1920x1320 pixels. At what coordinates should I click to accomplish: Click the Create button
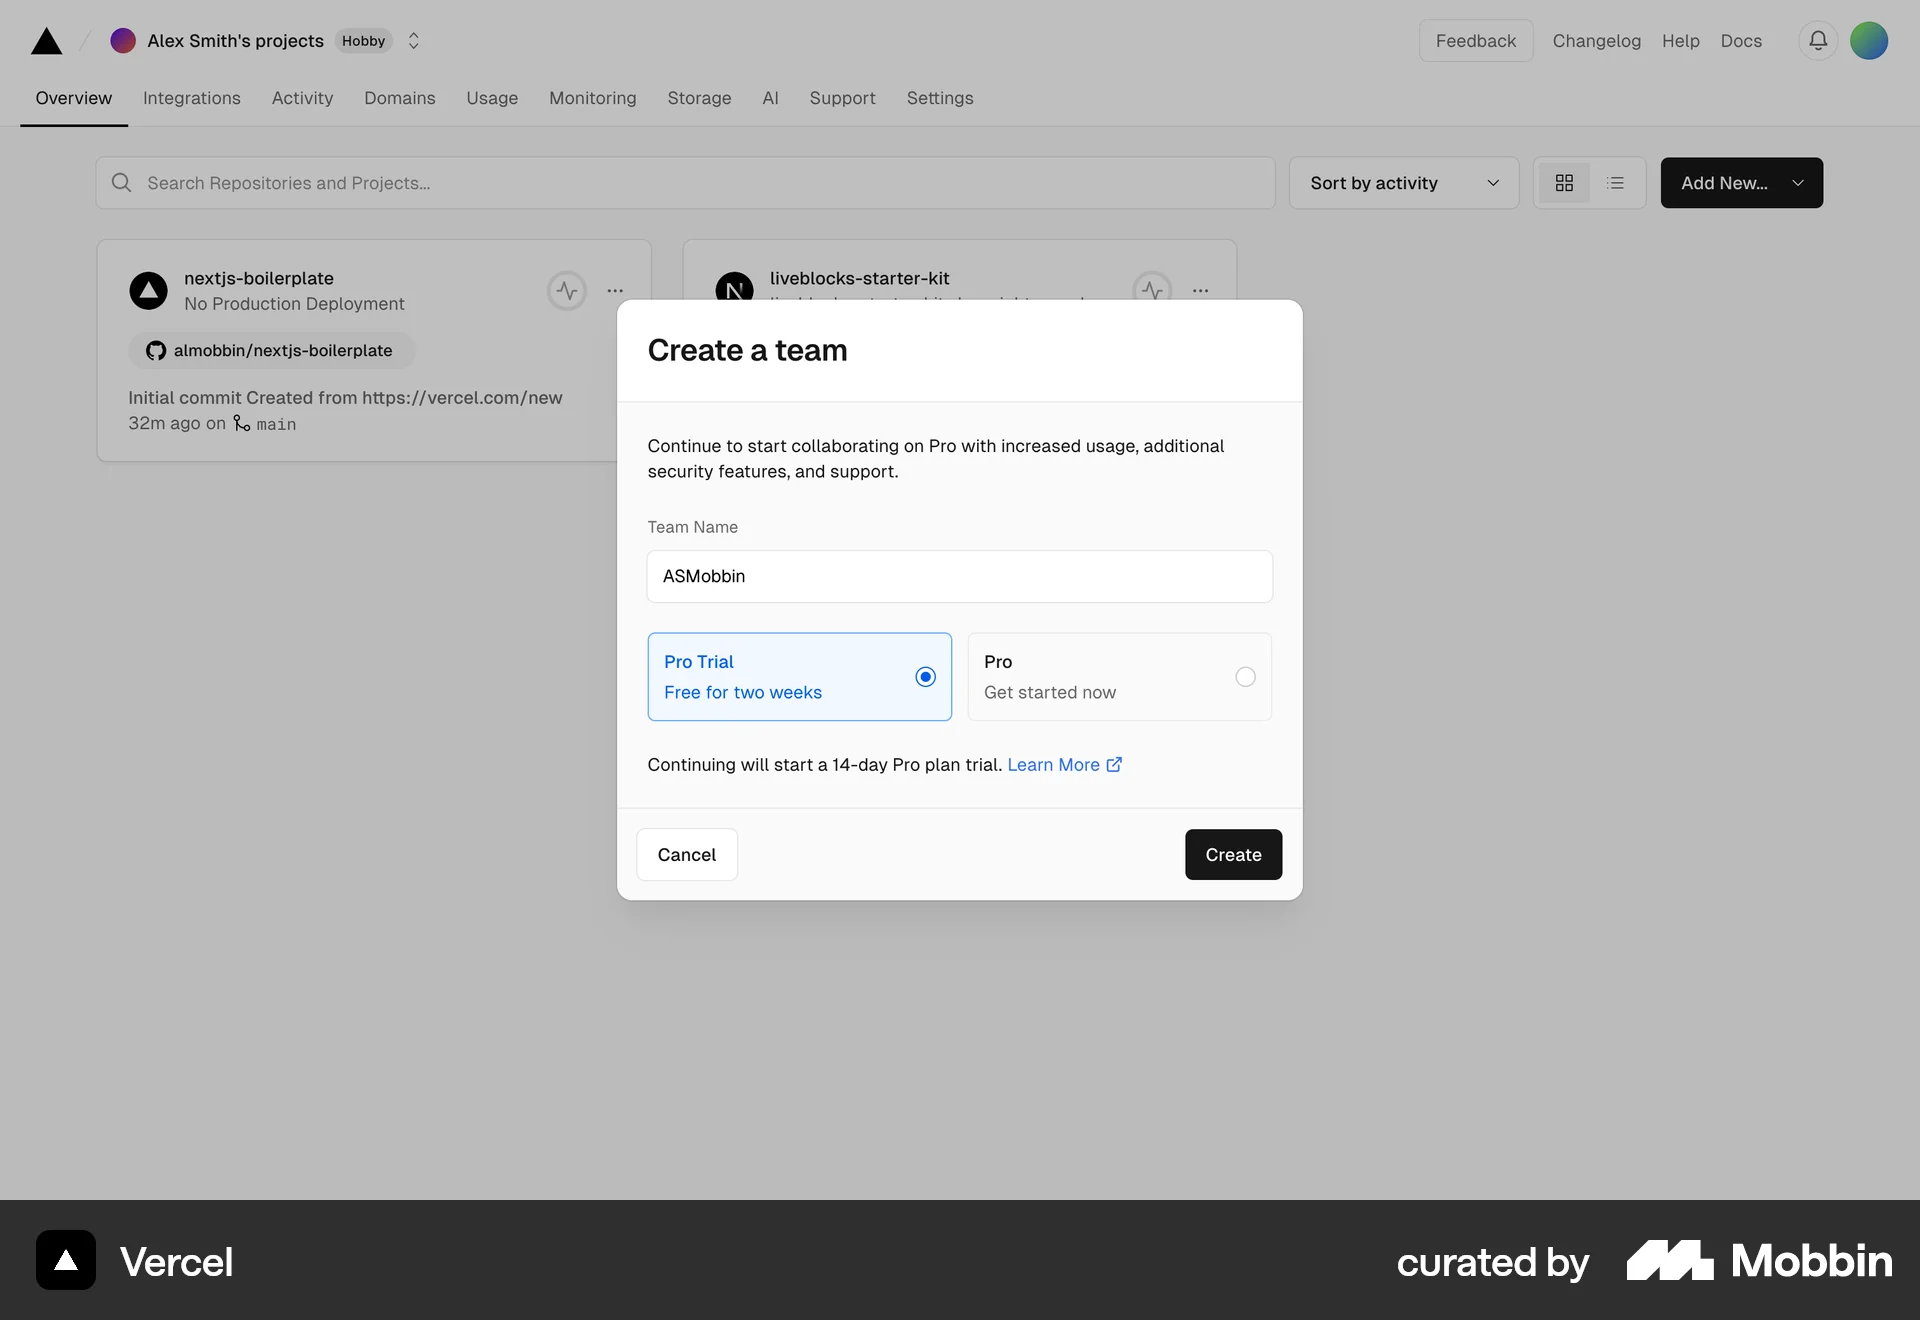pyautogui.click(x=1233, y=854)
